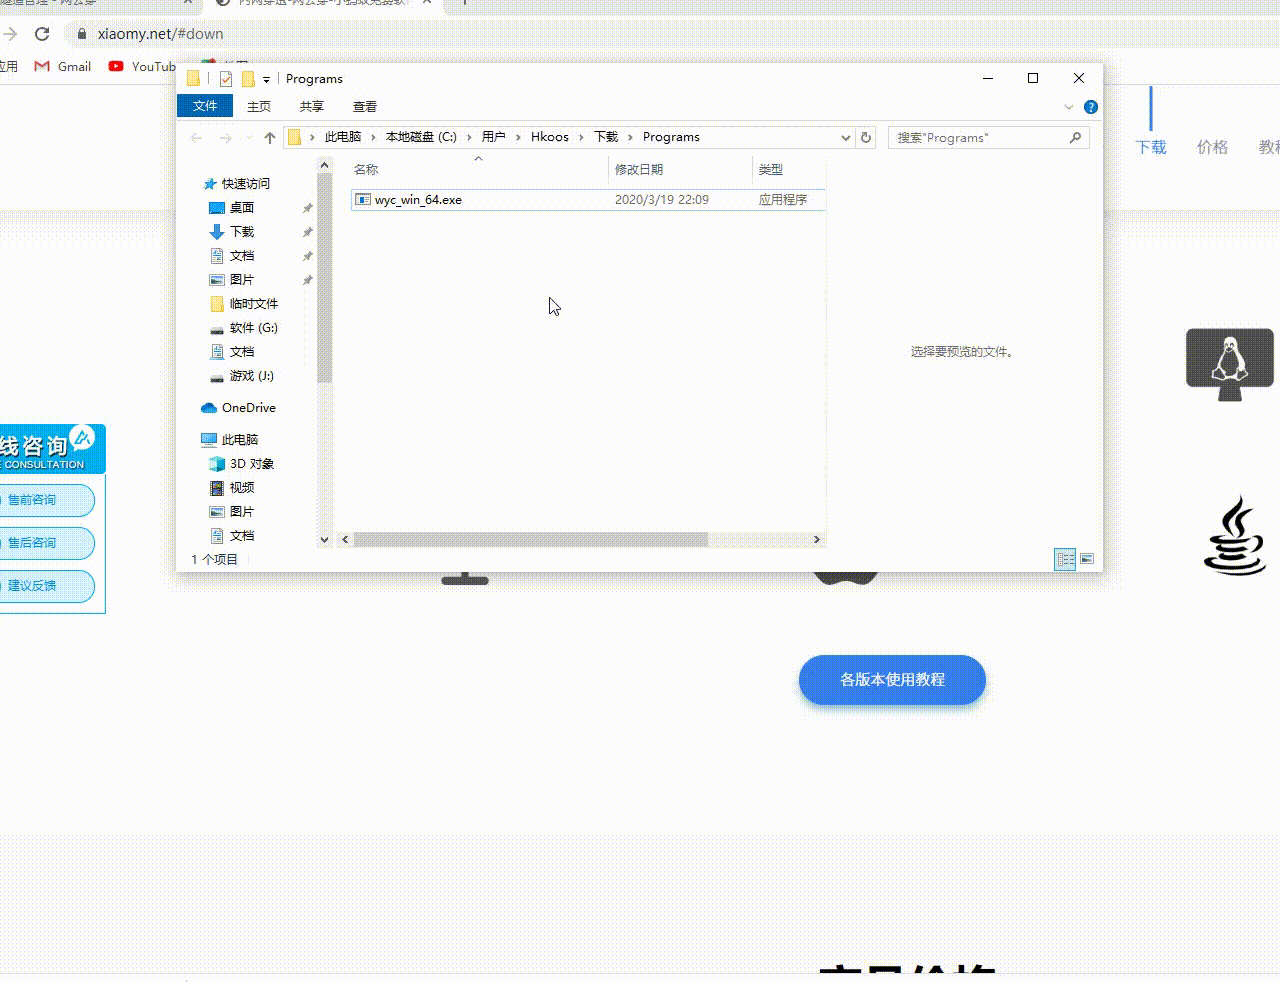Click the refresh icon beside the address bar
Viewport: 1280px width, 982px height.
(x=866, y=138)
